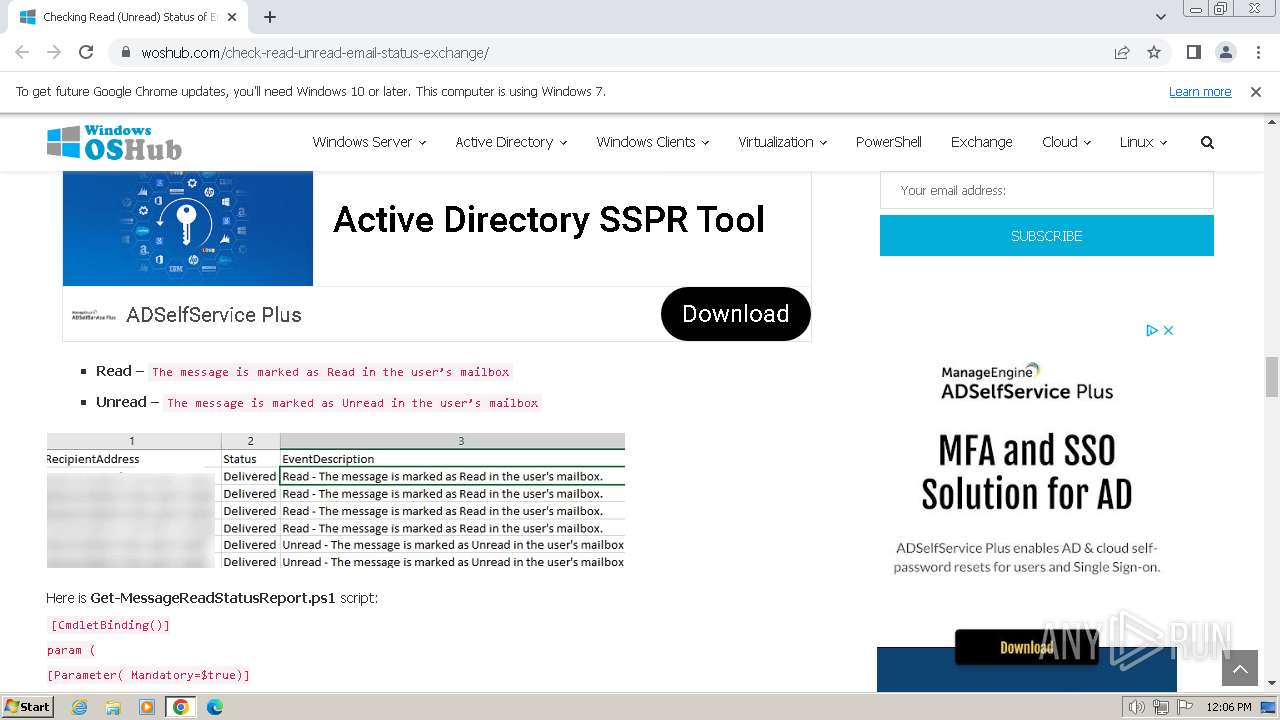1280x720 pixels.
Task: Close the Checking Read (Unread) Status tab
Action: (233, 17)
